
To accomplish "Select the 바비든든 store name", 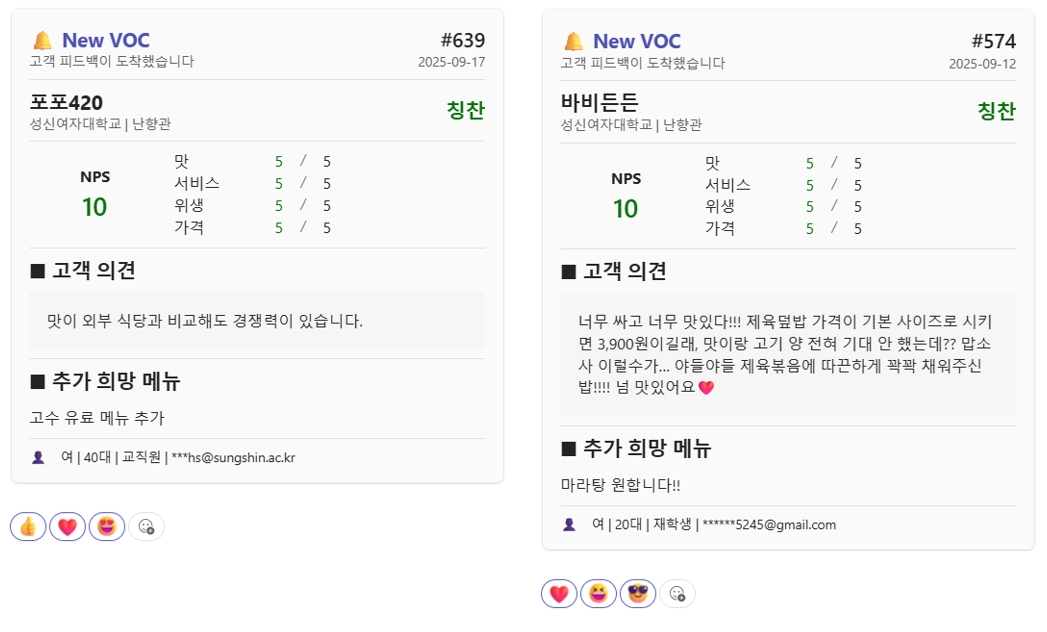I will pos(600,102).
